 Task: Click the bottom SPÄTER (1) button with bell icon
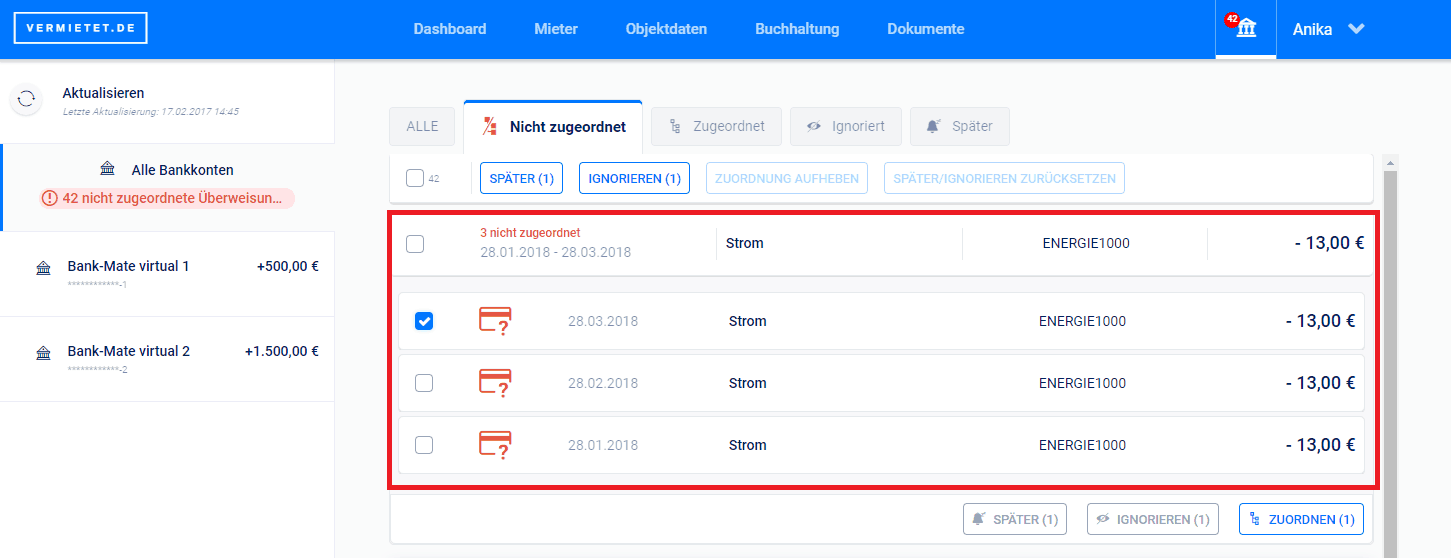(1015, 520)
